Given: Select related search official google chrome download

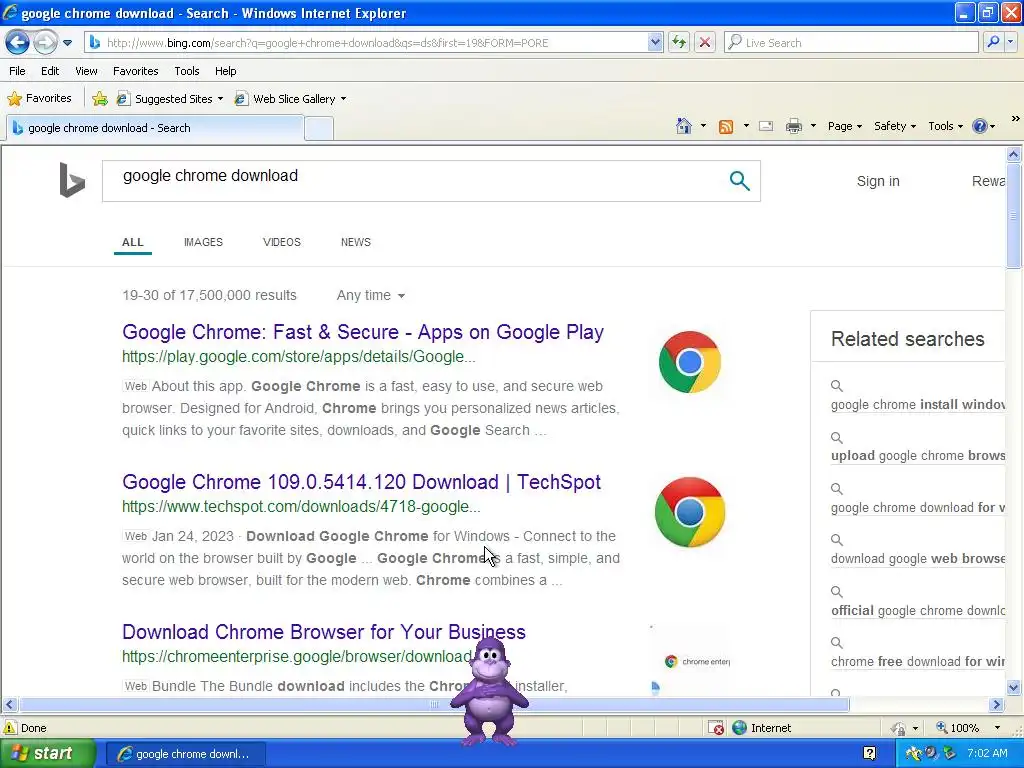Looking at the screenshot, I should click(x=918, y=611).
